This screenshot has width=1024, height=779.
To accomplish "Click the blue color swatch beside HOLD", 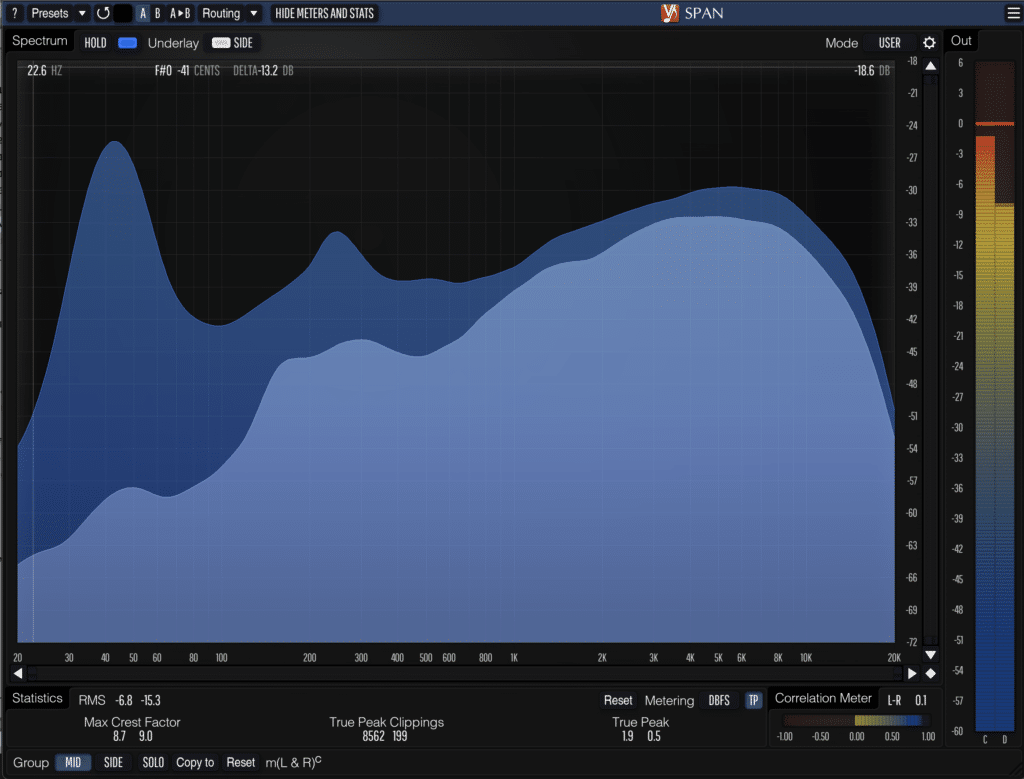I will click(127, 43).
